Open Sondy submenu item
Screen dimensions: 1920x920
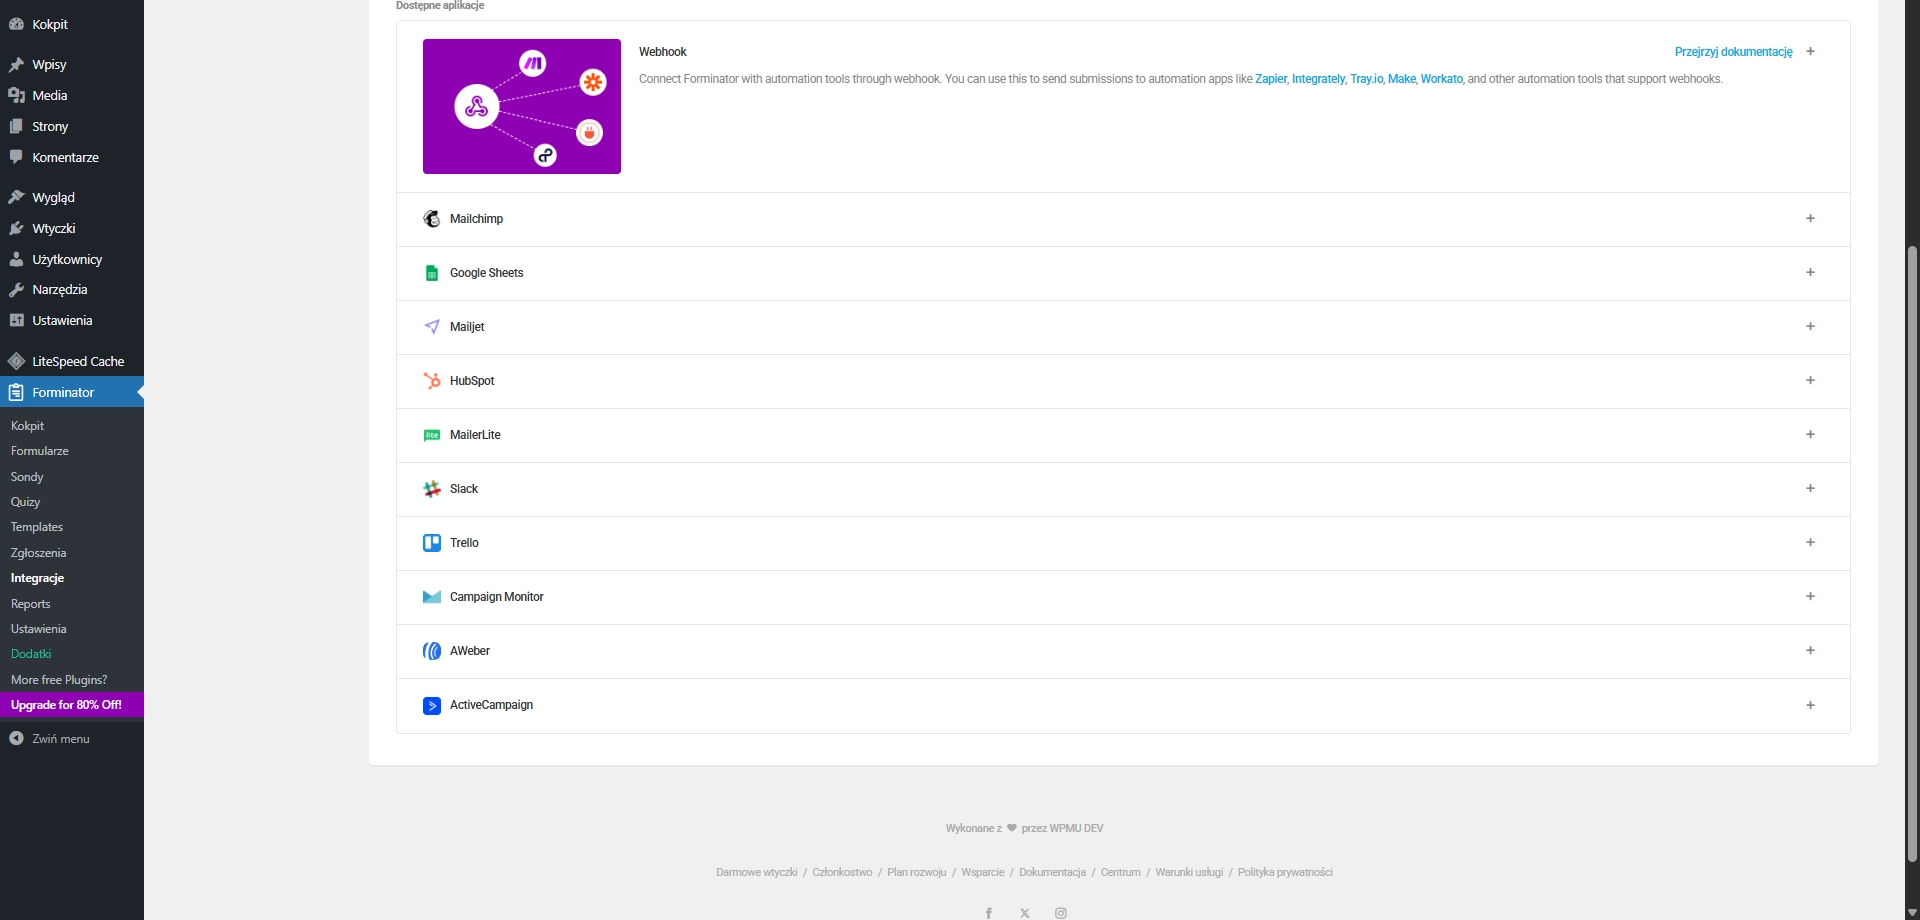[x=27, y=477]
